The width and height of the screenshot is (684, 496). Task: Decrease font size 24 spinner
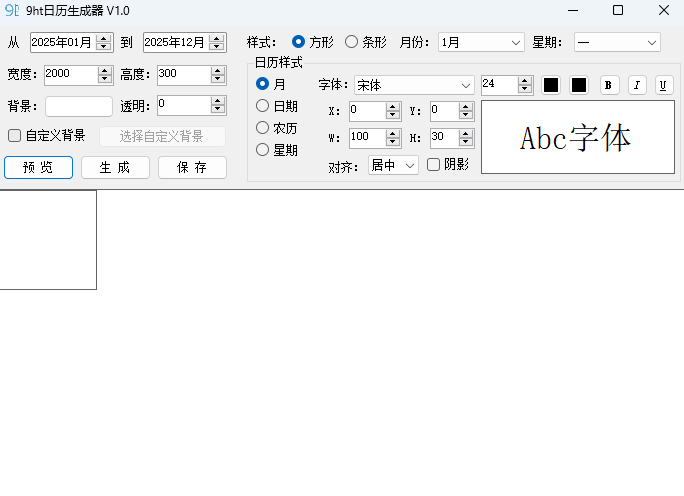[x=525, y=89]
